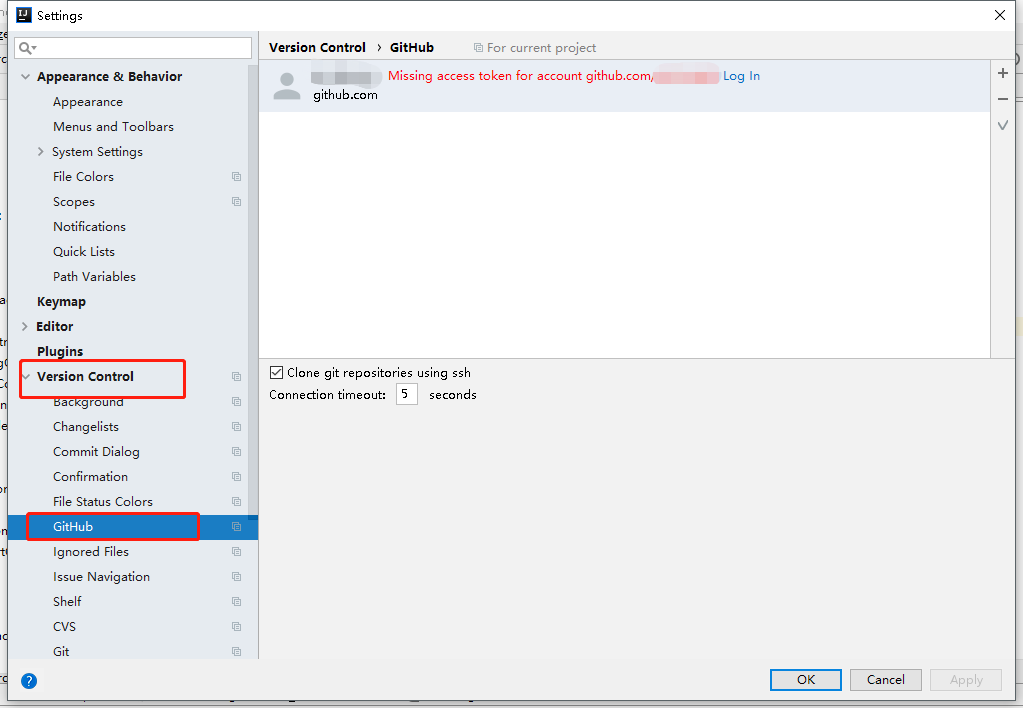1023x708 pixels.
Task: Click the project-level icon beside Issue Navigation
Action: coord(236,577)
